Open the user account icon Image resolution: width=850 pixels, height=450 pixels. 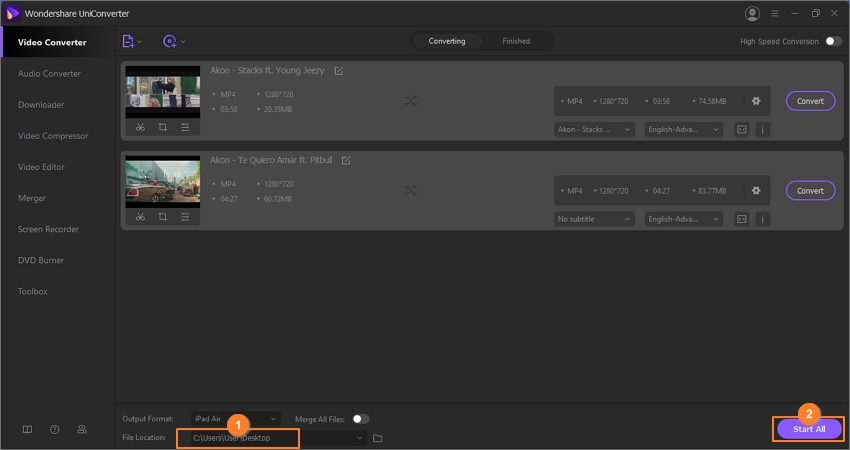(752, 14)
